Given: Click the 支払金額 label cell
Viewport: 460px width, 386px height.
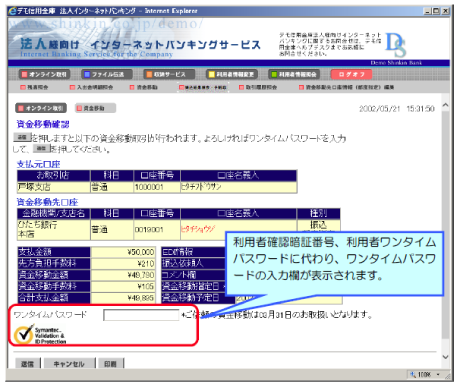Looking at the screenshot, I should tap(54, 252).
